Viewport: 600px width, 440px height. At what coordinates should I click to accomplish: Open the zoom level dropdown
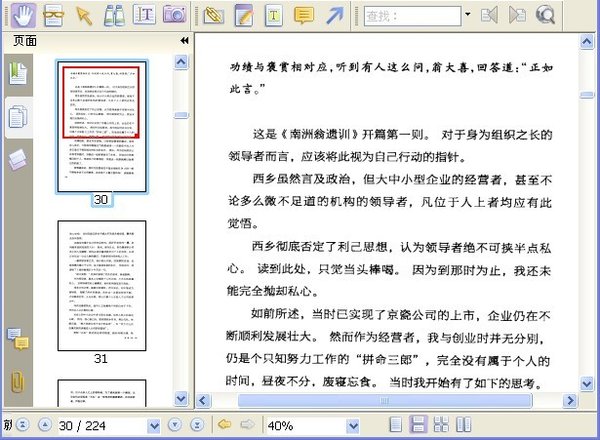[x=353, y=425]
